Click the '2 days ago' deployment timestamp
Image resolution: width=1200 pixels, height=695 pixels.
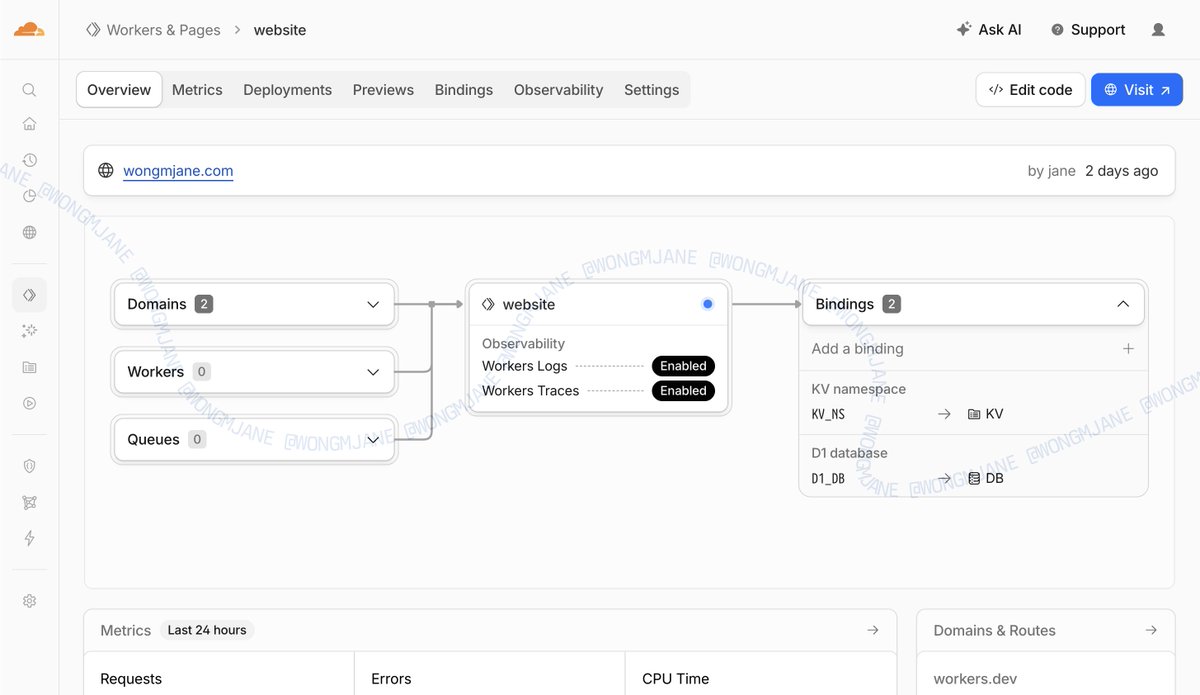tap(1122, 171)
